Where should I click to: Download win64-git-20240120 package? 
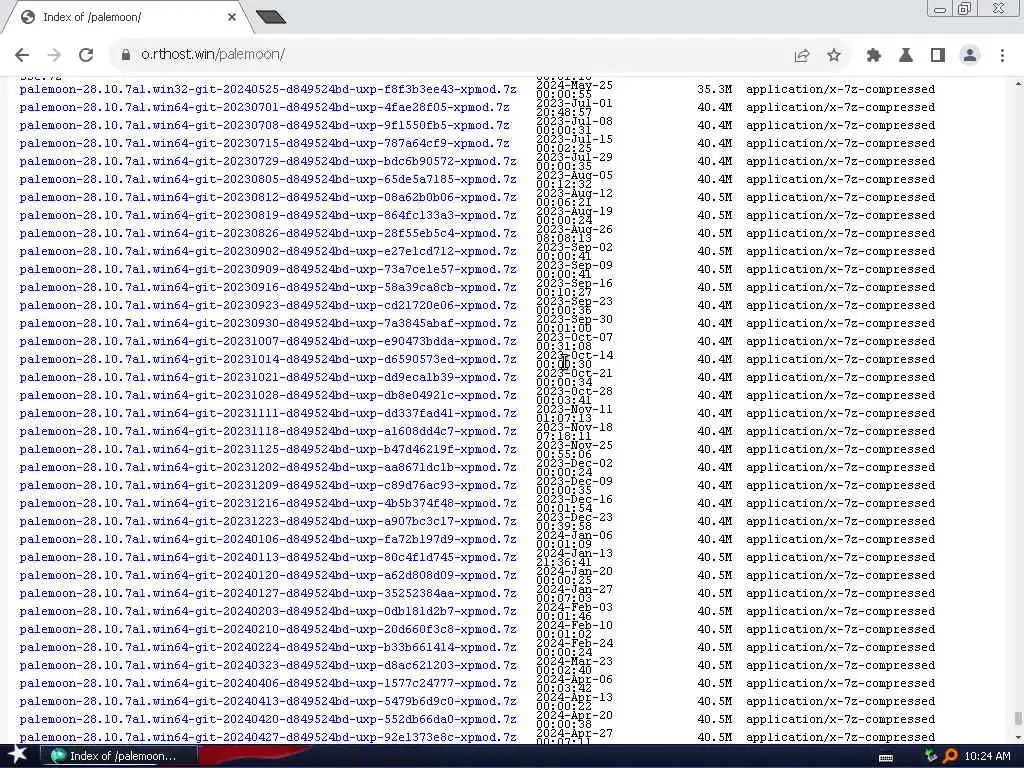(268, 575)
